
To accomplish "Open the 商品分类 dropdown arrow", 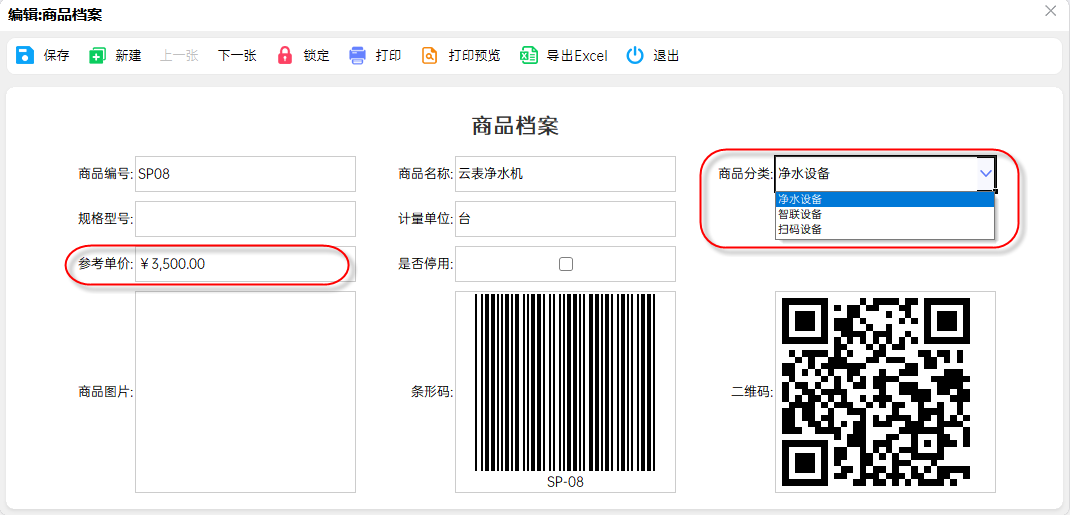I will 986,173.
